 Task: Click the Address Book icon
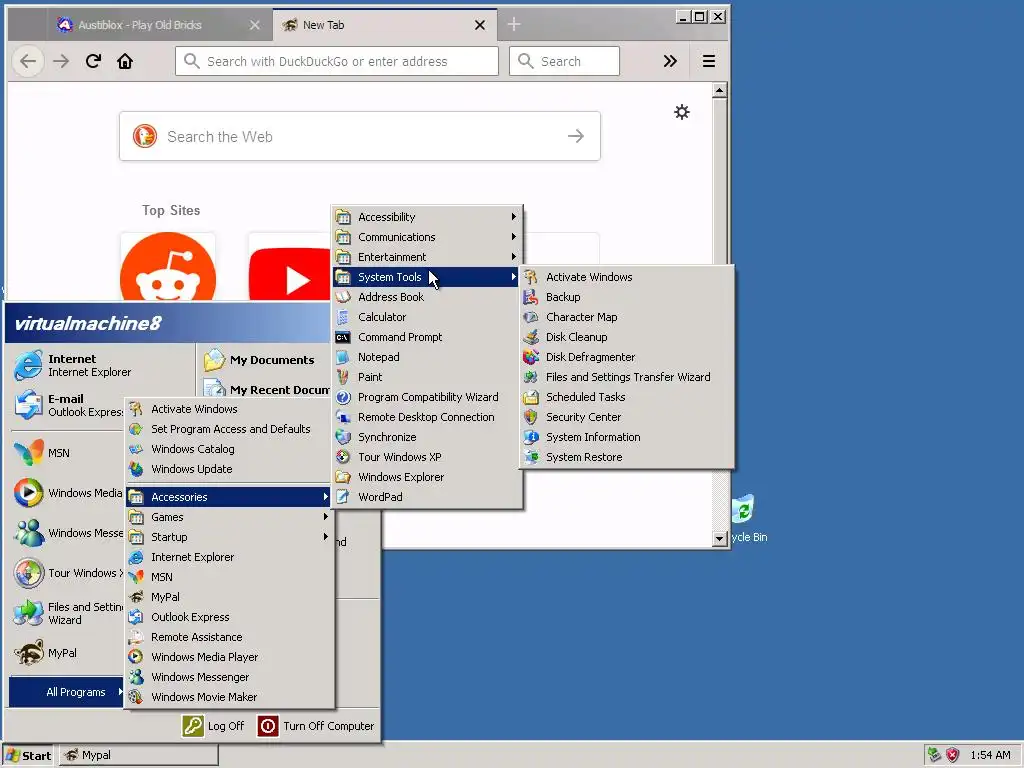(x=343, y=297)
